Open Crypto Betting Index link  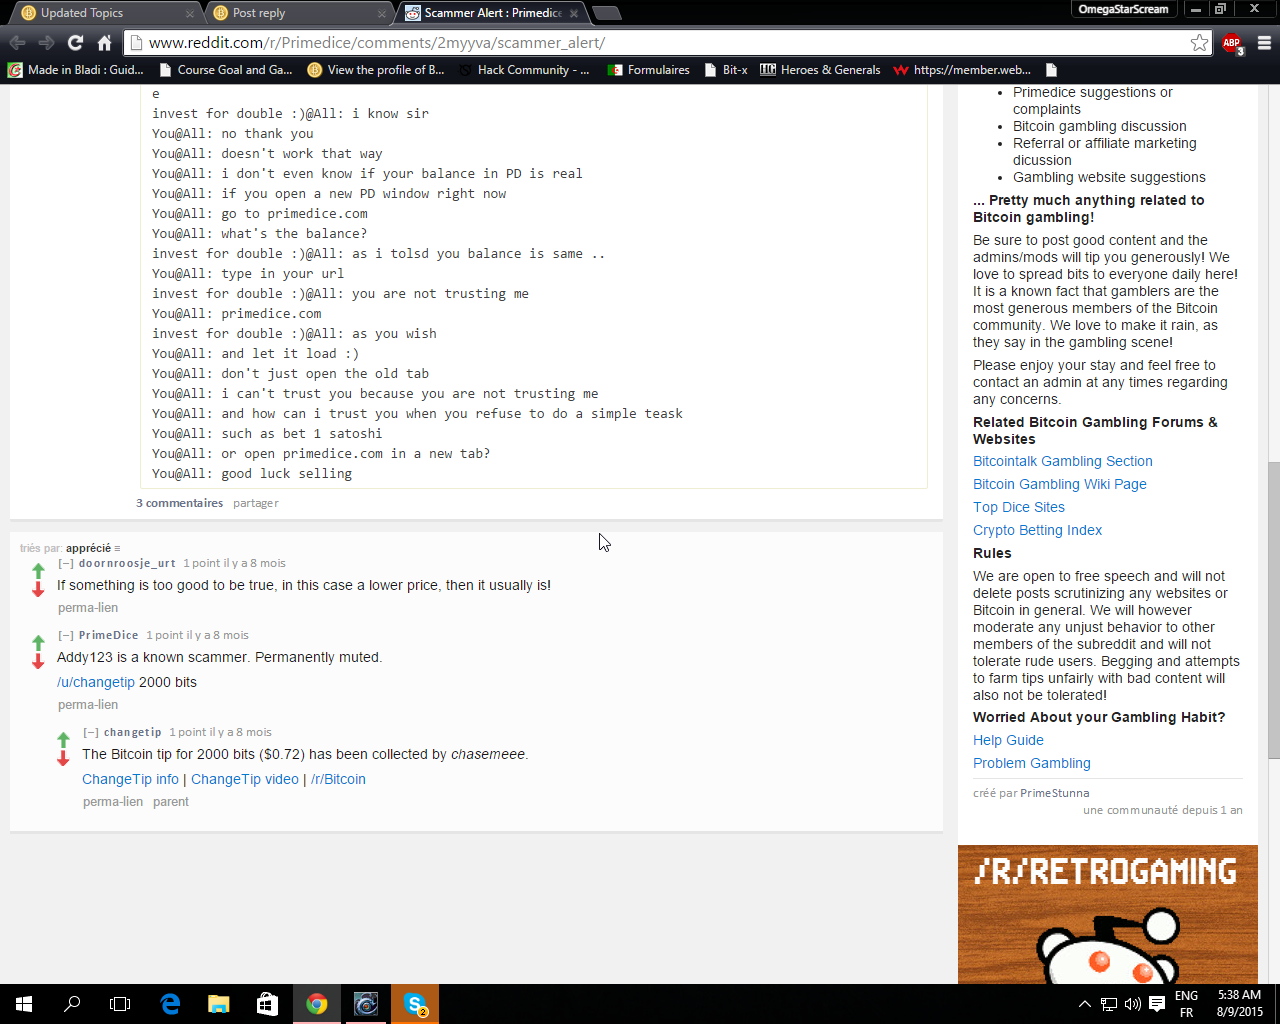1038,530
